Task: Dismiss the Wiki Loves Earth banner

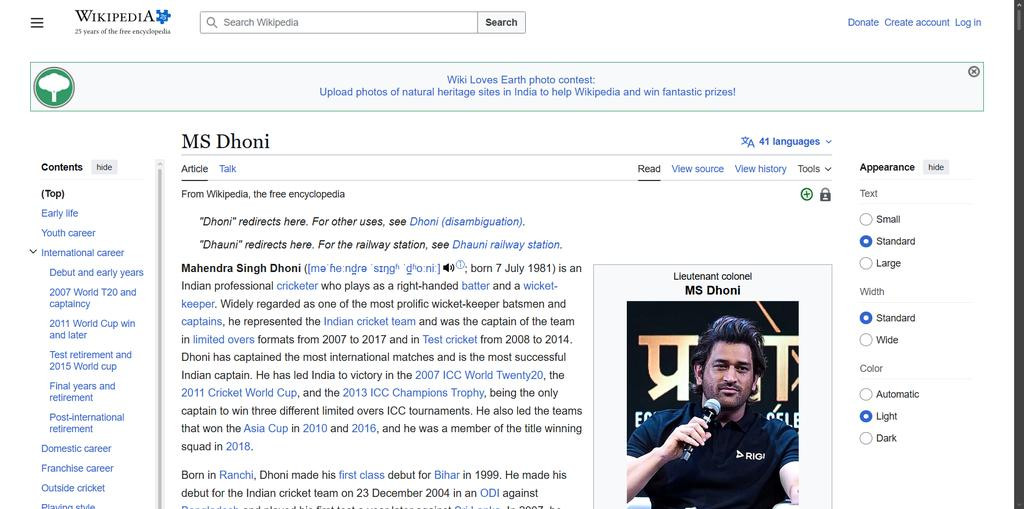Action: tap(974, 71)
